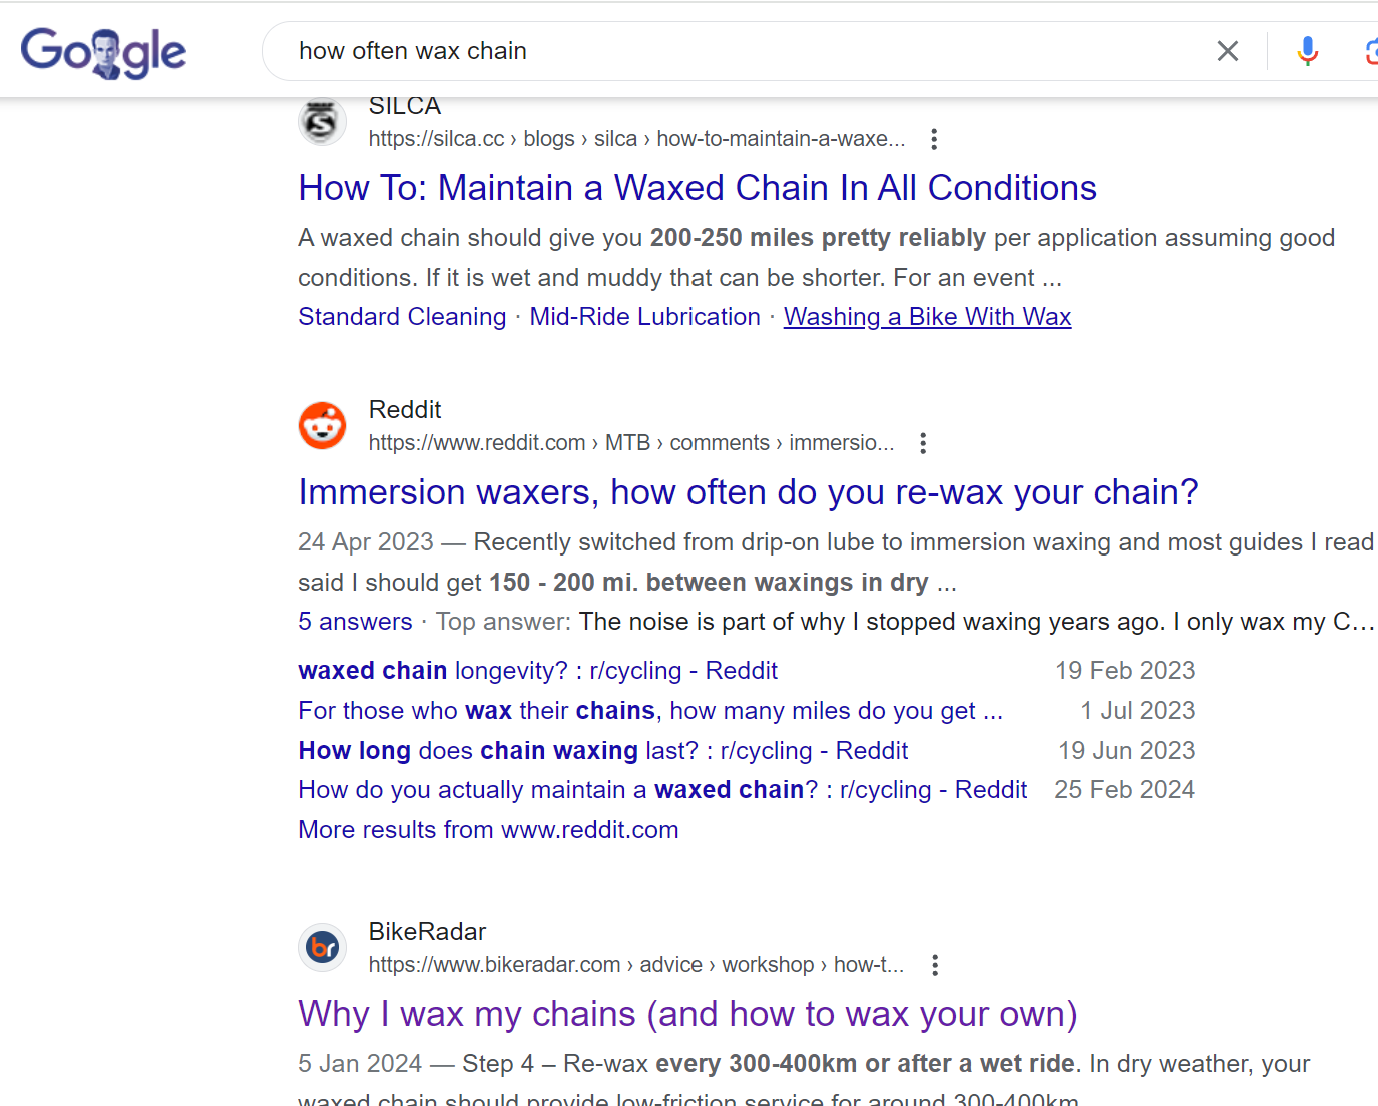This screenshot has width=1378, height=1106.
Task: Follow the 'Washing a Bike With Wax' link
Action: coord(927,317)
